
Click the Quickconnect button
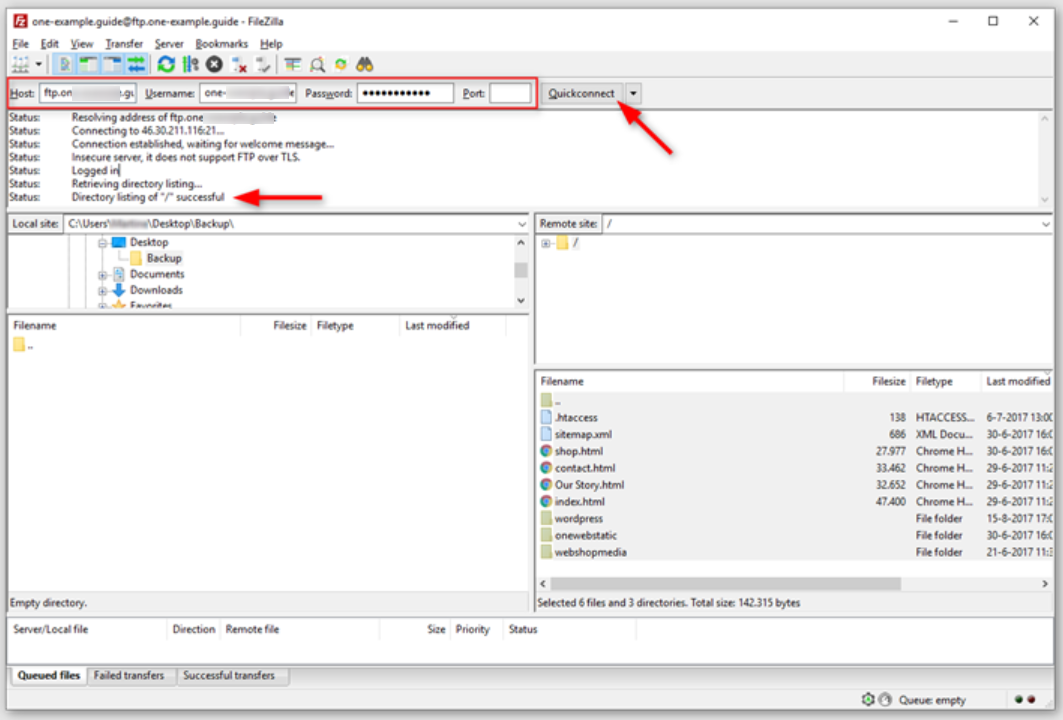click(x=582, y=93)
